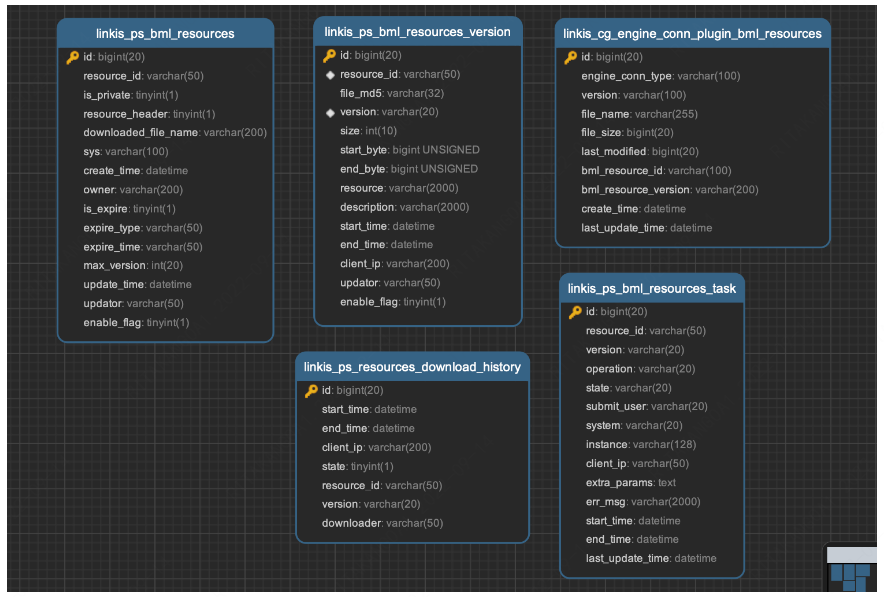The width and height of the screenshot is (884, 597).
Task: Select the extra_params text column
Action: (652, 483)
